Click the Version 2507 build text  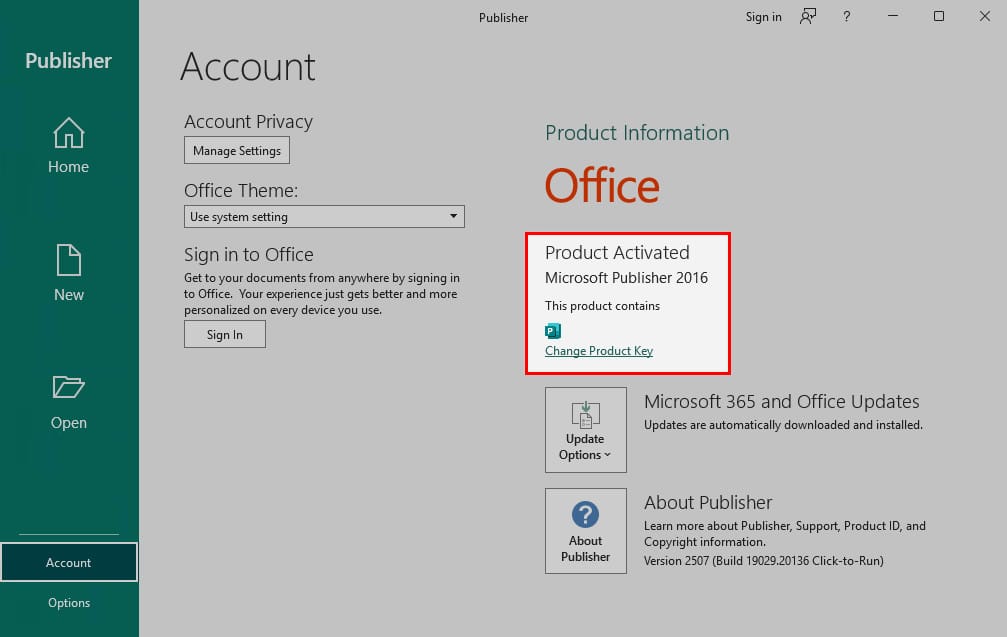(x=764, y=561)
